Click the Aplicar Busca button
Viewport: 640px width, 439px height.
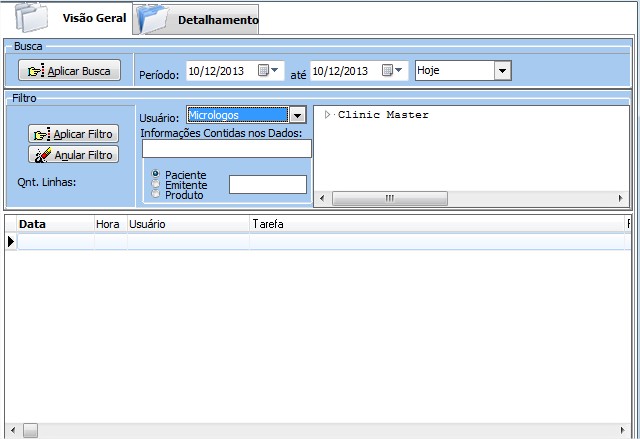click(x=70, y=71)
